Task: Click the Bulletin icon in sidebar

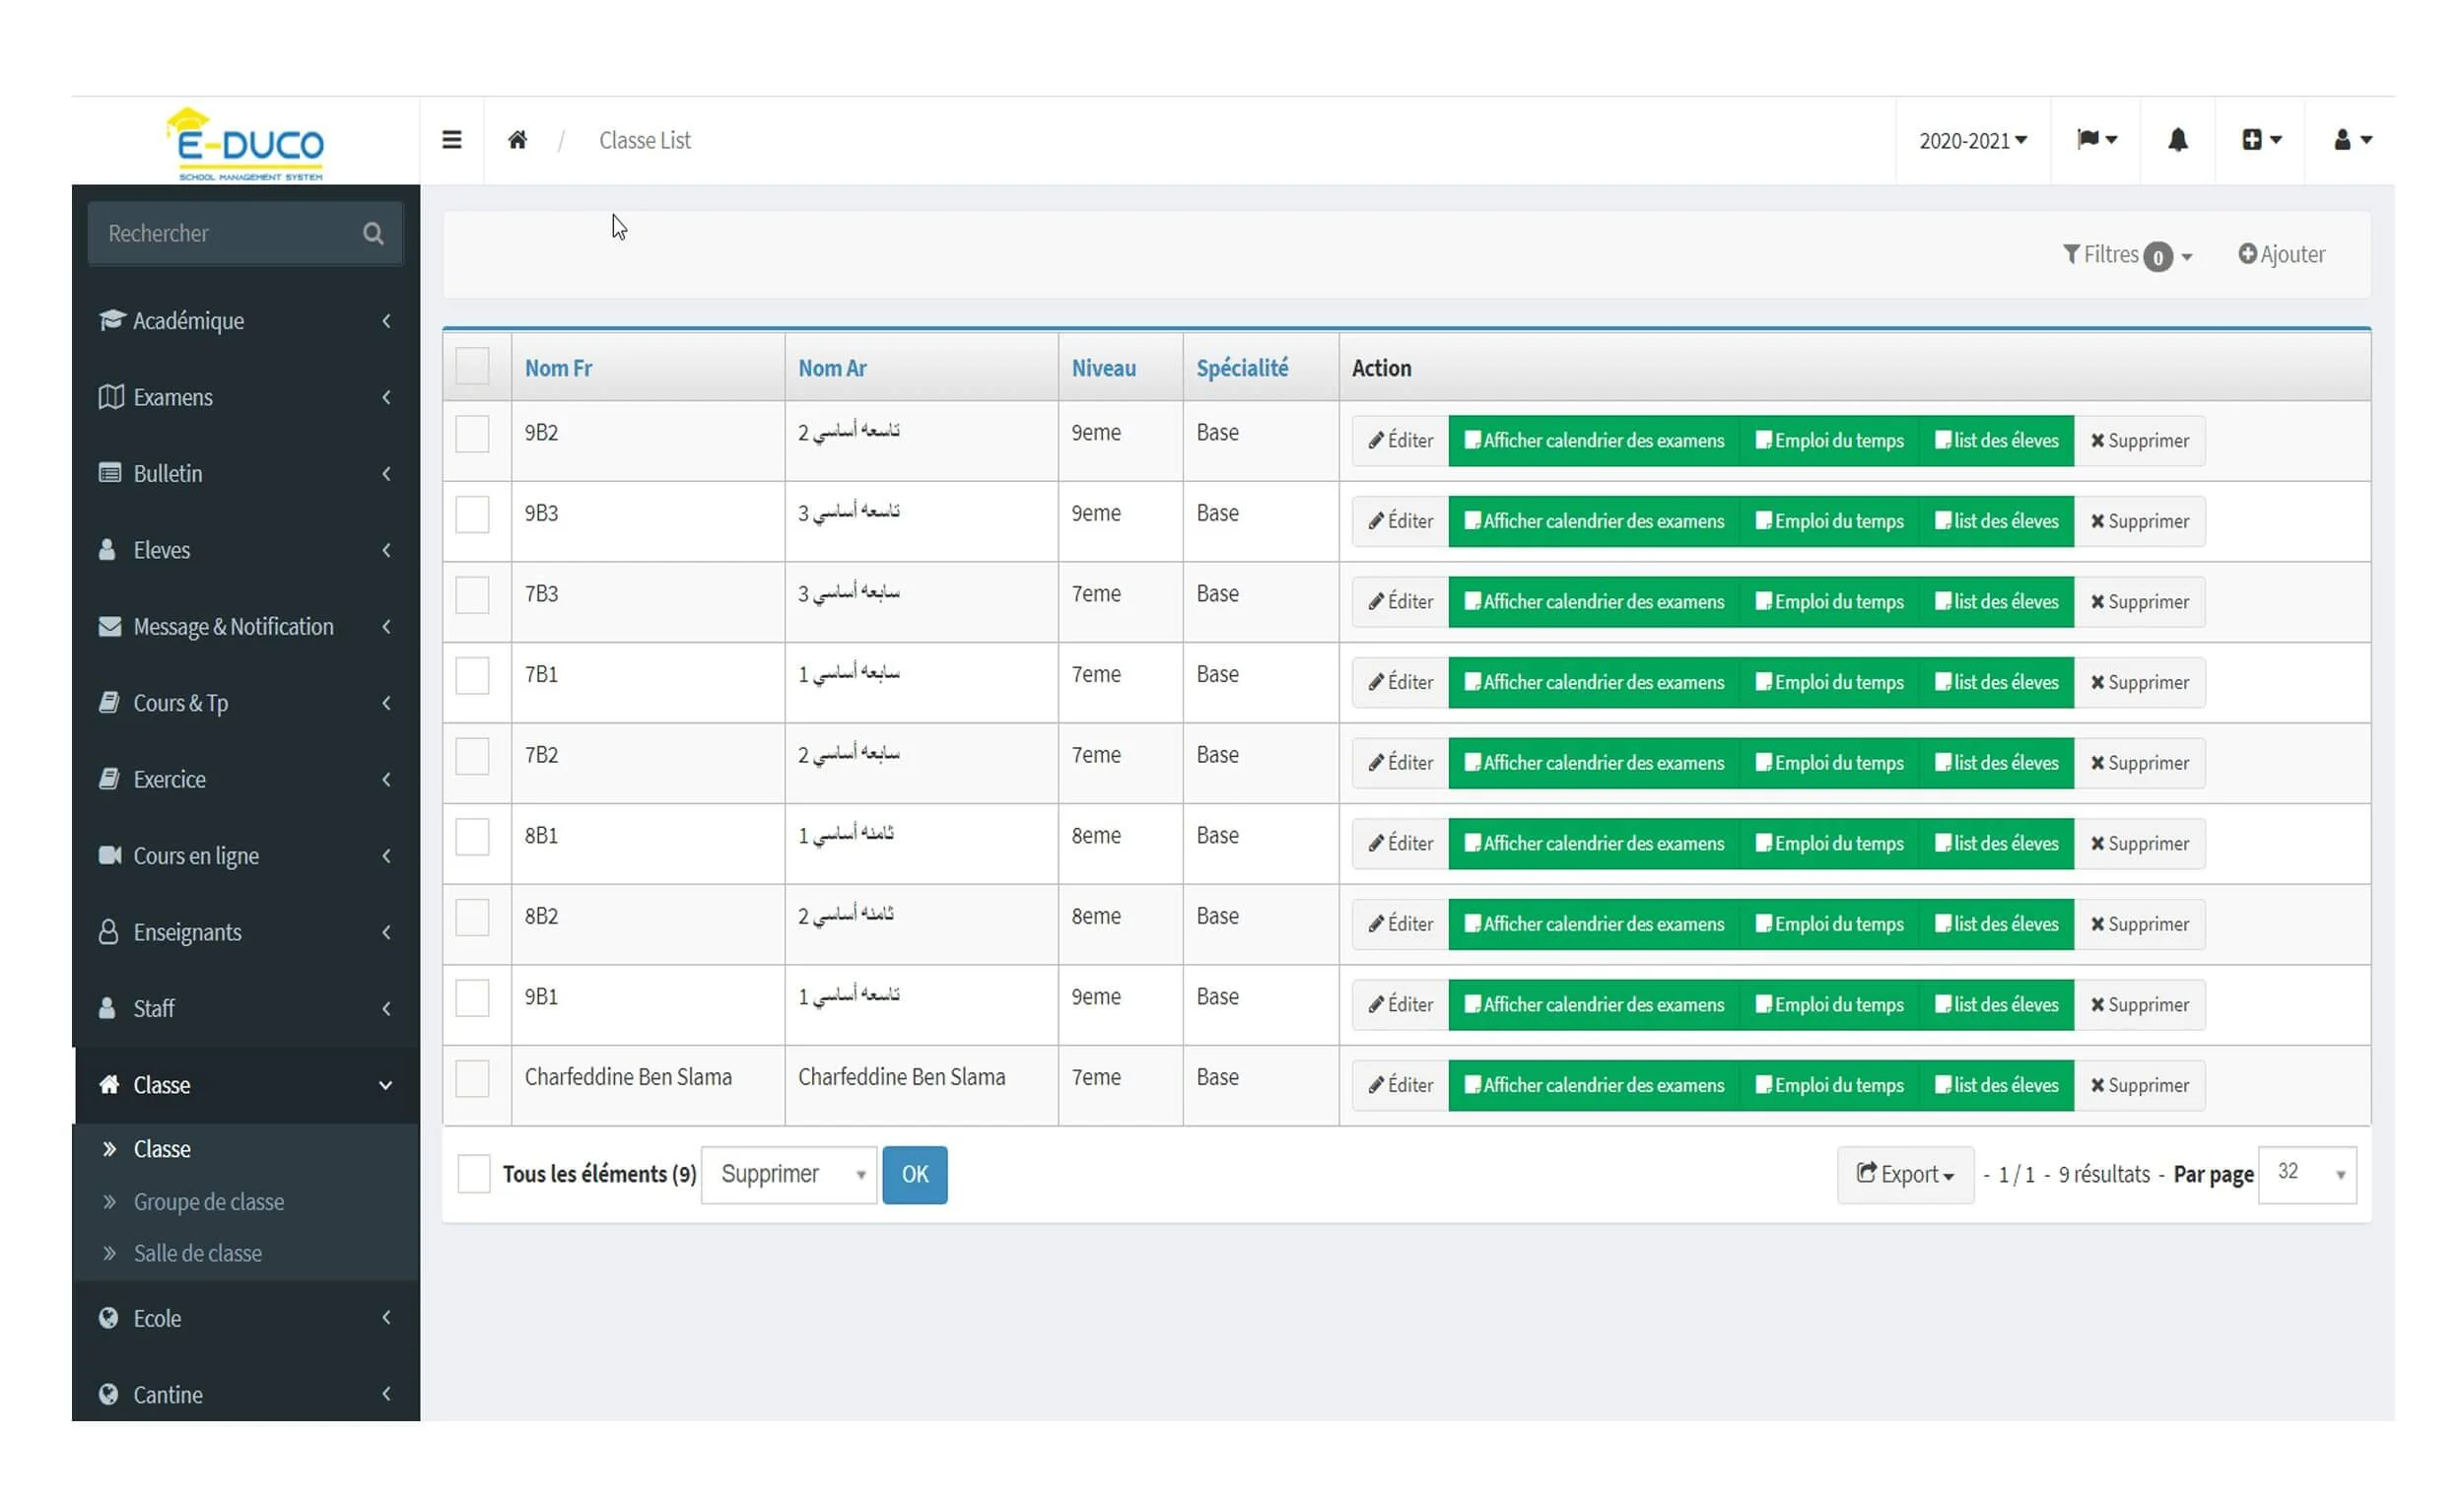Action: pyautogui.click(x=110, y=473)
